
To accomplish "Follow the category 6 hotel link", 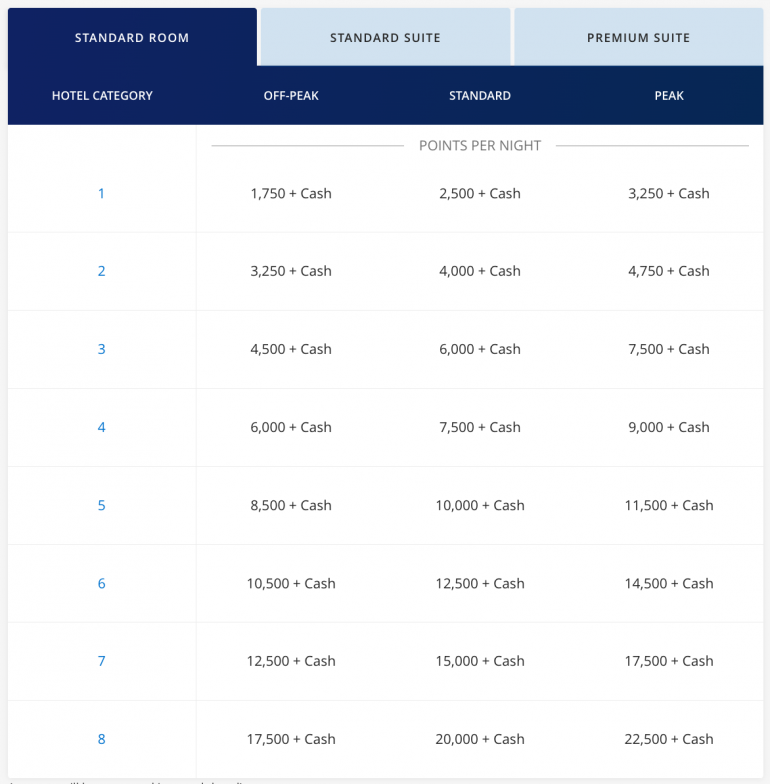I will click(101, 583).
